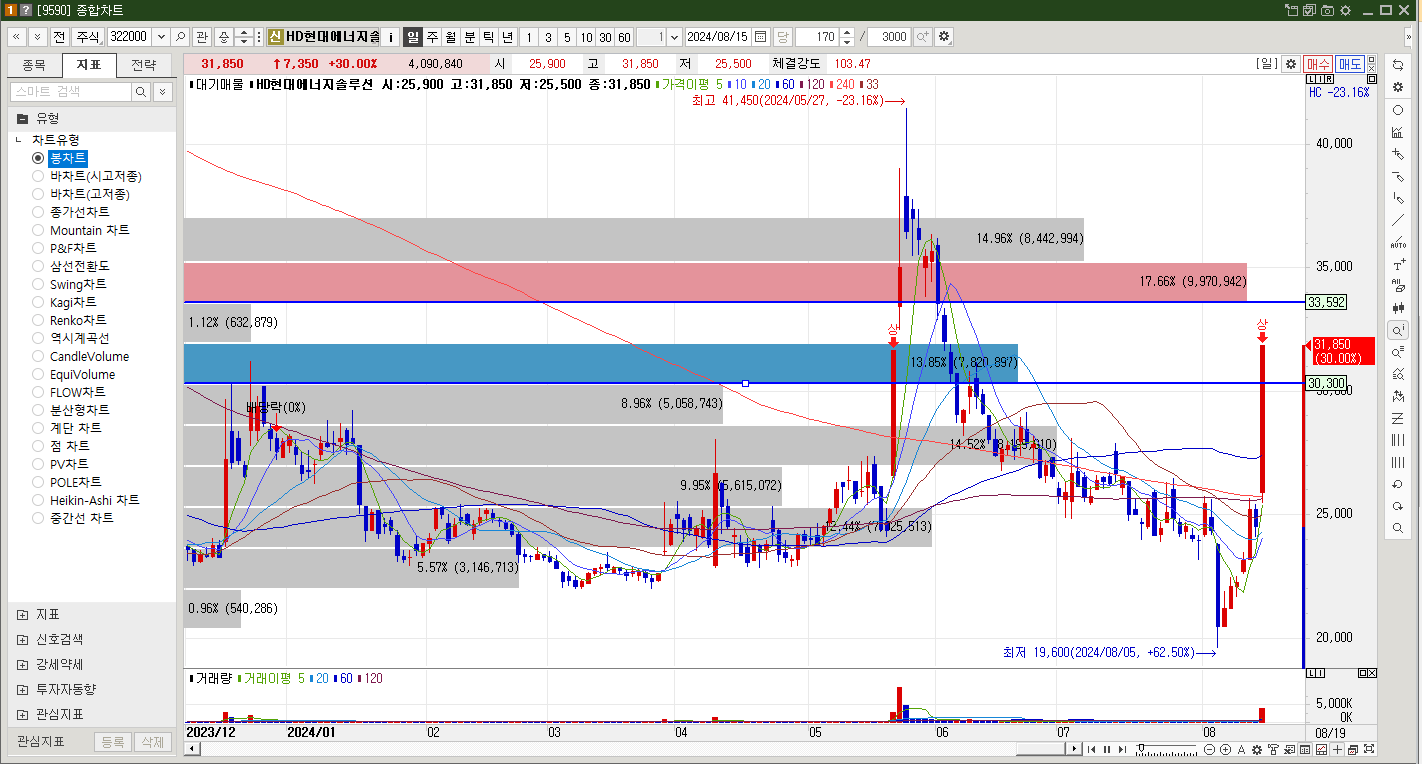Select the 년 yearly period button

[x=507, y=36]
